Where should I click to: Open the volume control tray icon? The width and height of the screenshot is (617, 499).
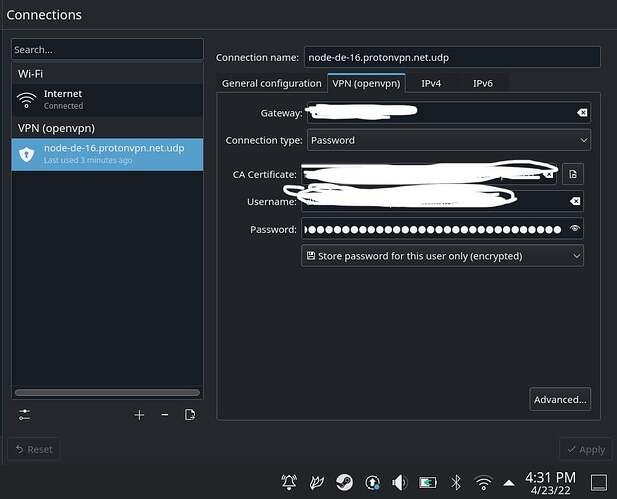pos(400,482)
